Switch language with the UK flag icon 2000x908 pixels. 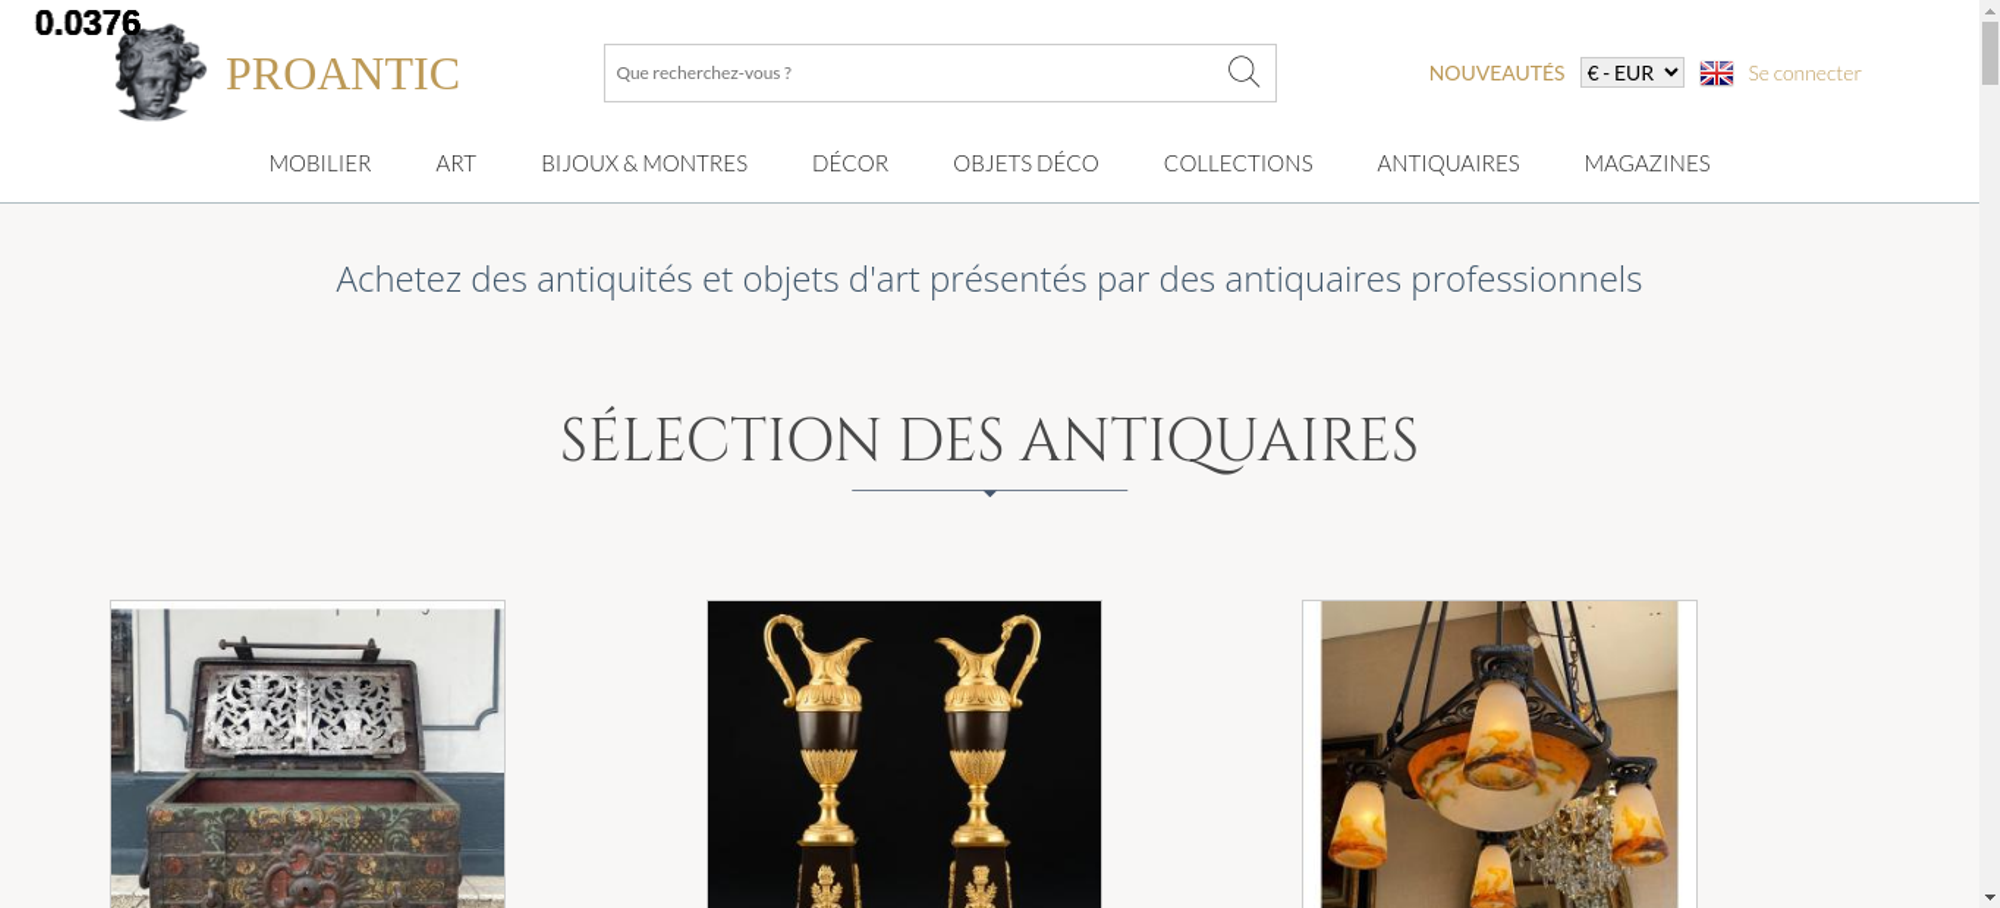pos(1716,73)
